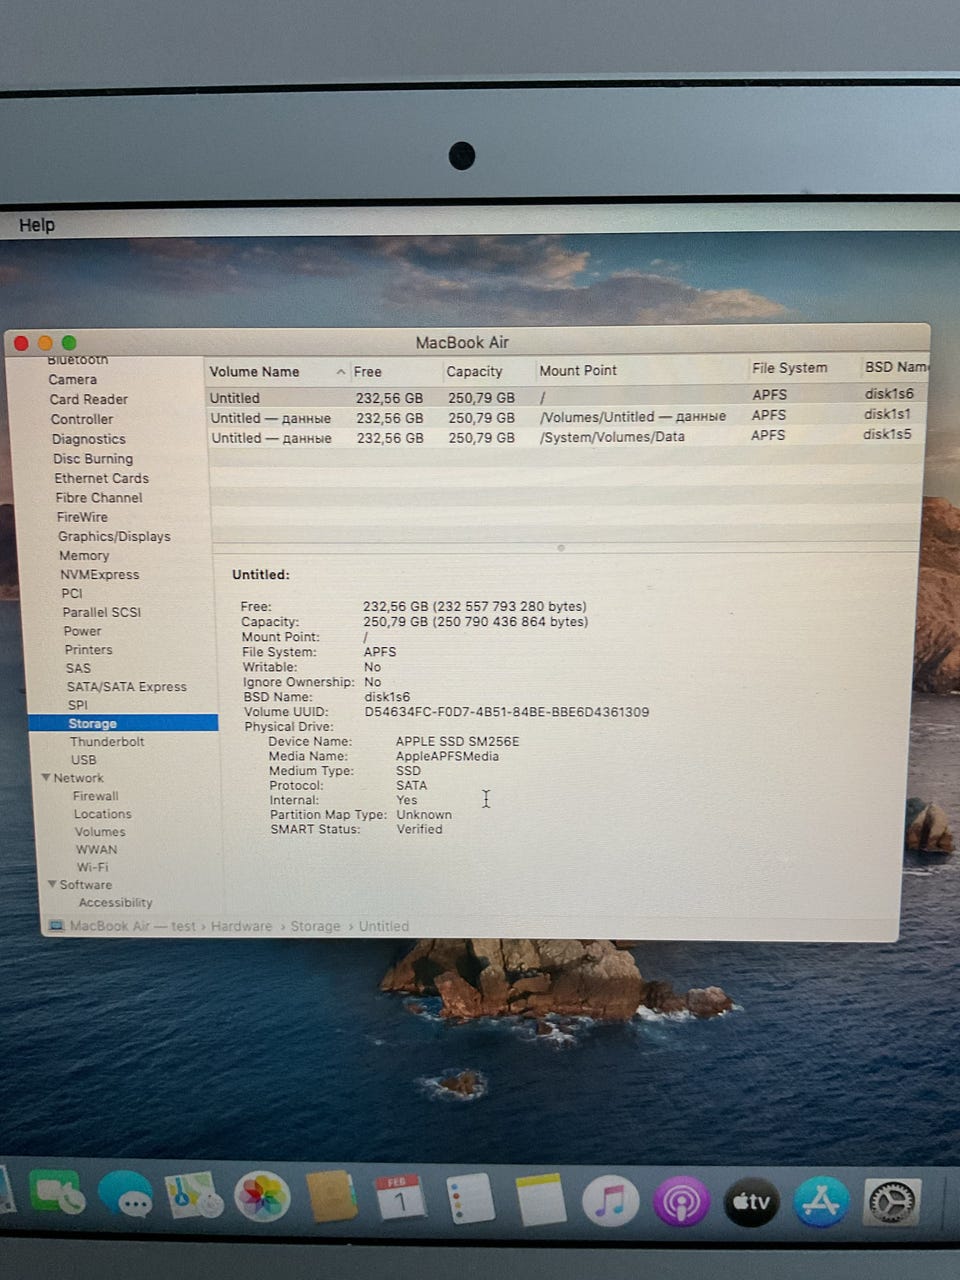Viewport: 960px width, 1280px height.
Task: Select Firewall under Network
Action: click(96, 796)
